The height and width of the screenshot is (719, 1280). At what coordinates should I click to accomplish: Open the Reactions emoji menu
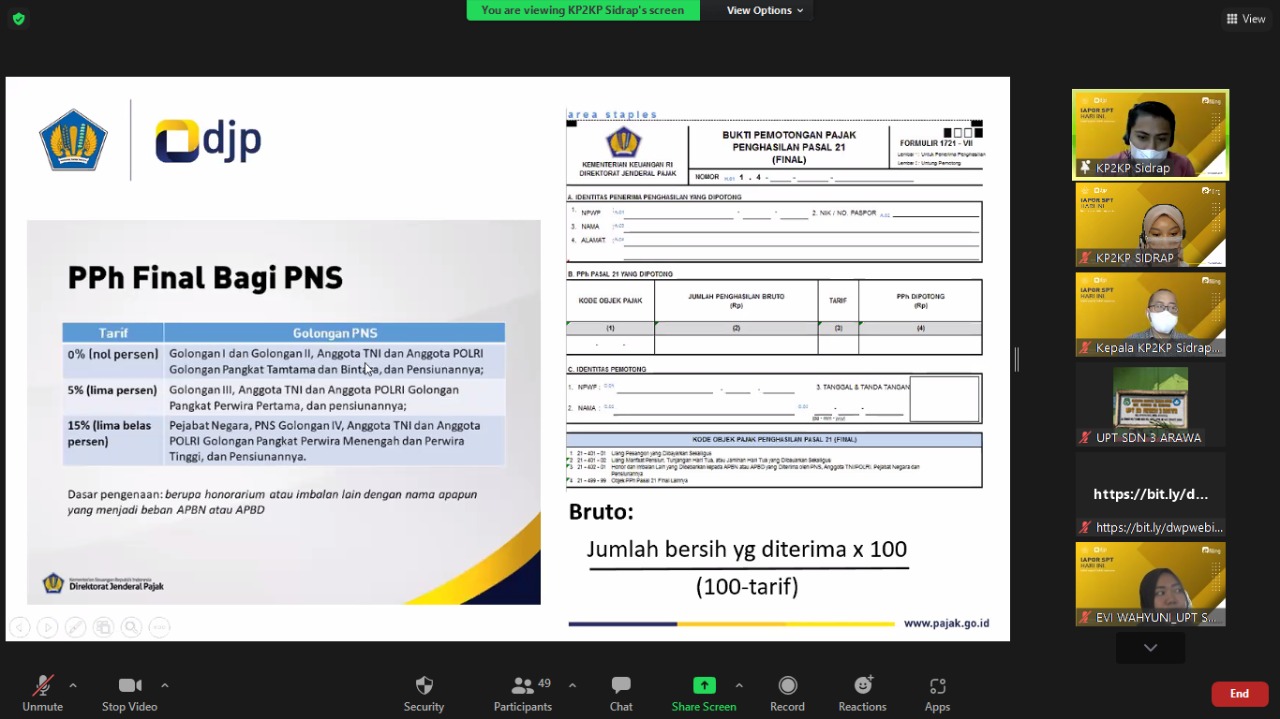coord(862,693)
